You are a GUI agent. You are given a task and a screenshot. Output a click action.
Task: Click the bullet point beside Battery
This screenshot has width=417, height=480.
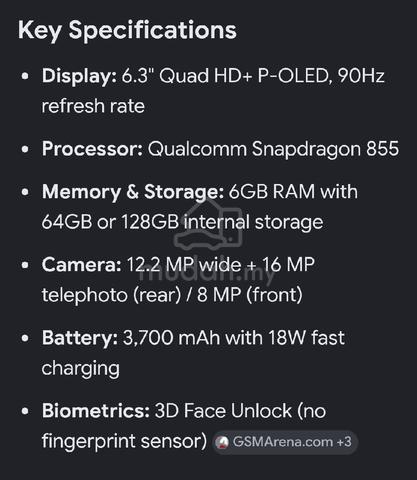[25, 338]
